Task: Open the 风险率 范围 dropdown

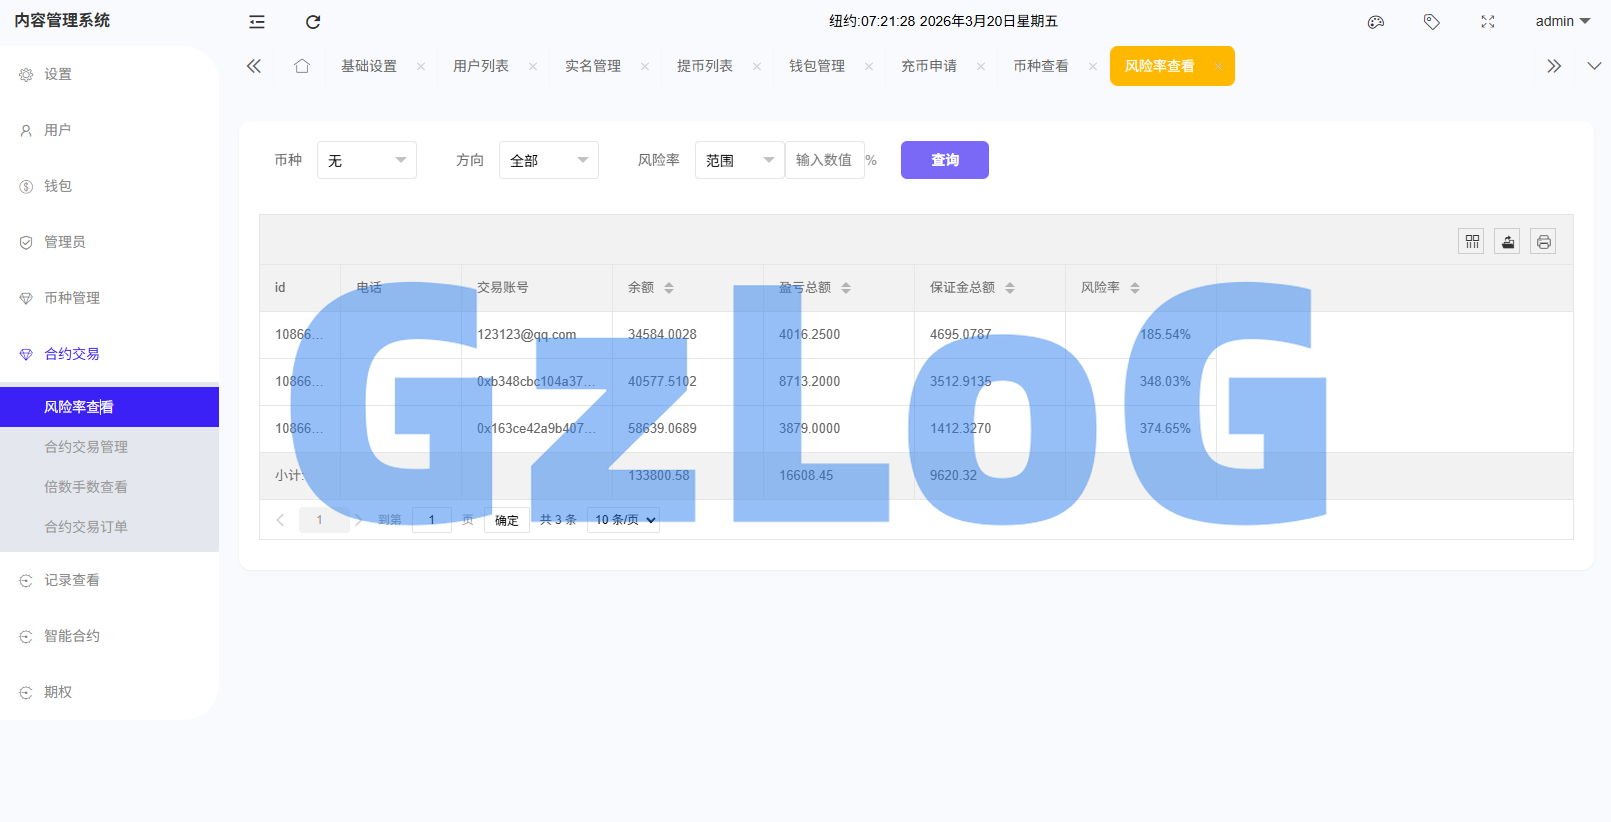Action: (x=739, y=160)
